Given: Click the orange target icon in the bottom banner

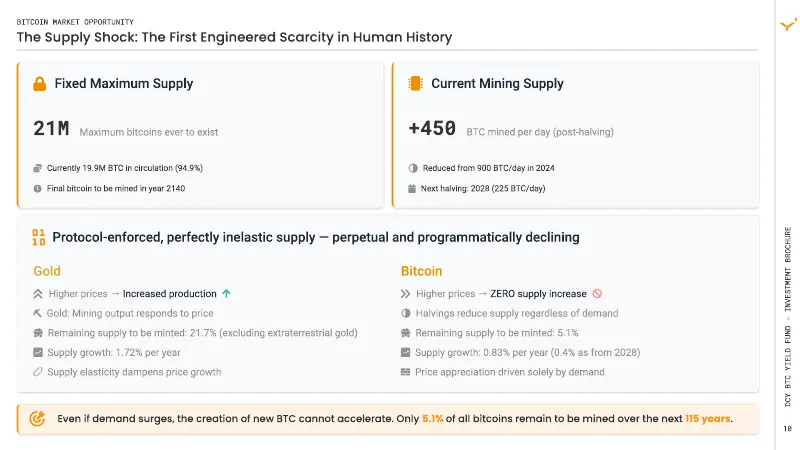Looking at the screenshot, I should click(37, 418).
